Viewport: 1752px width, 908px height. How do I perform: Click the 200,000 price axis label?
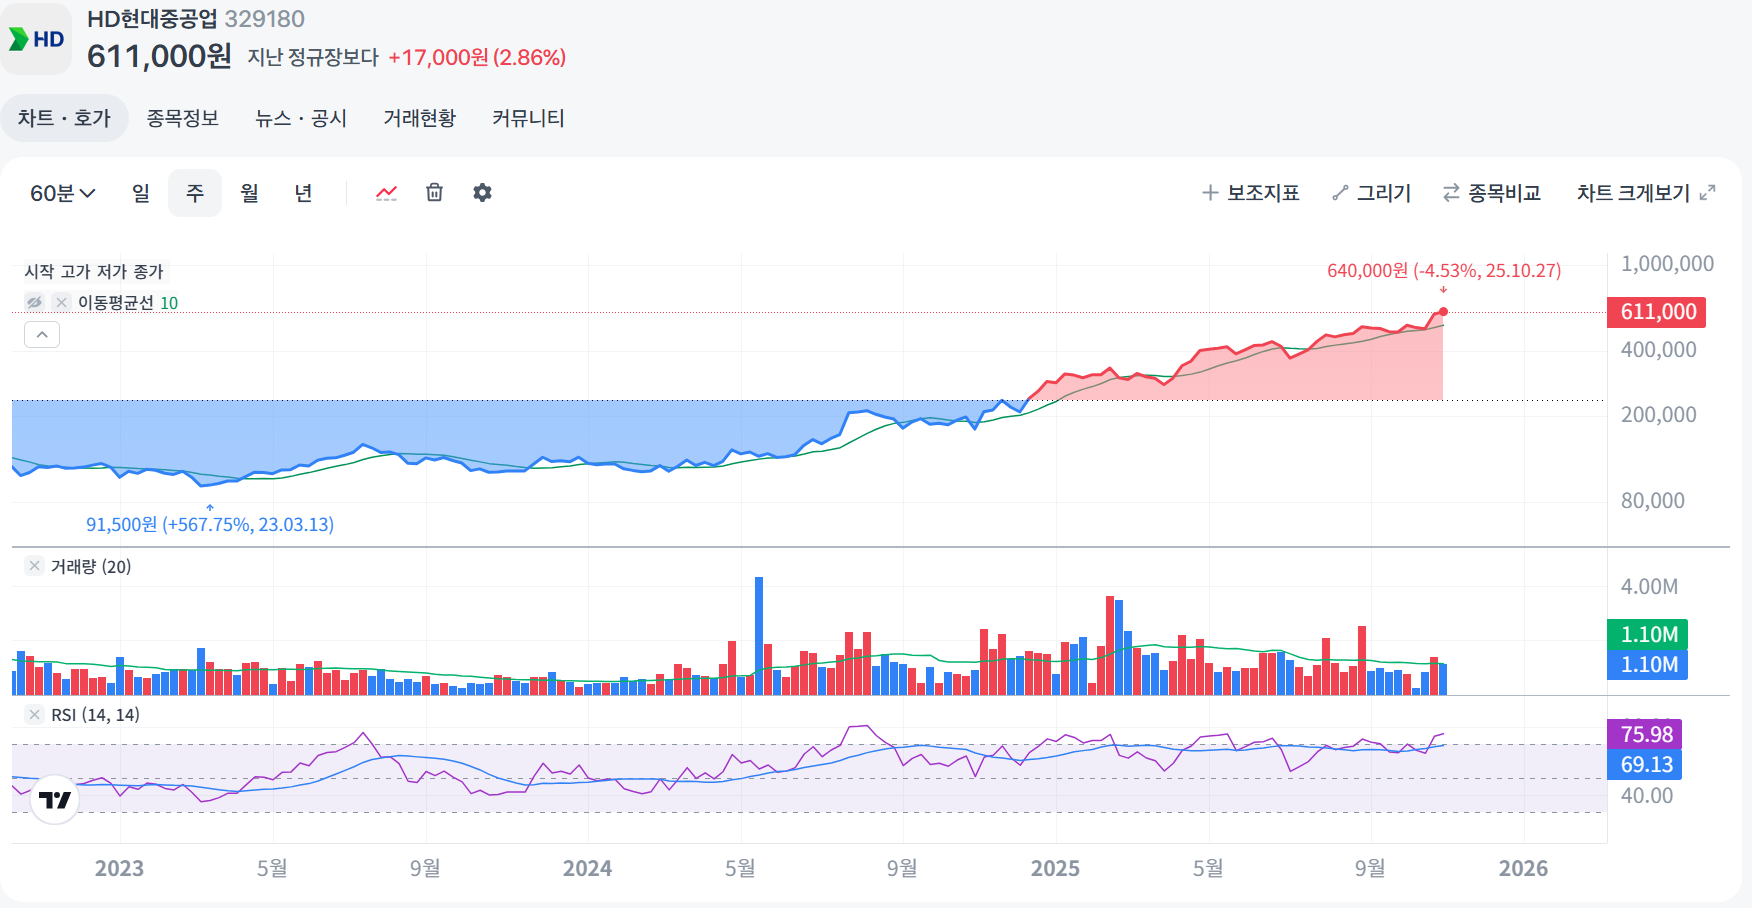(1658, 415)
